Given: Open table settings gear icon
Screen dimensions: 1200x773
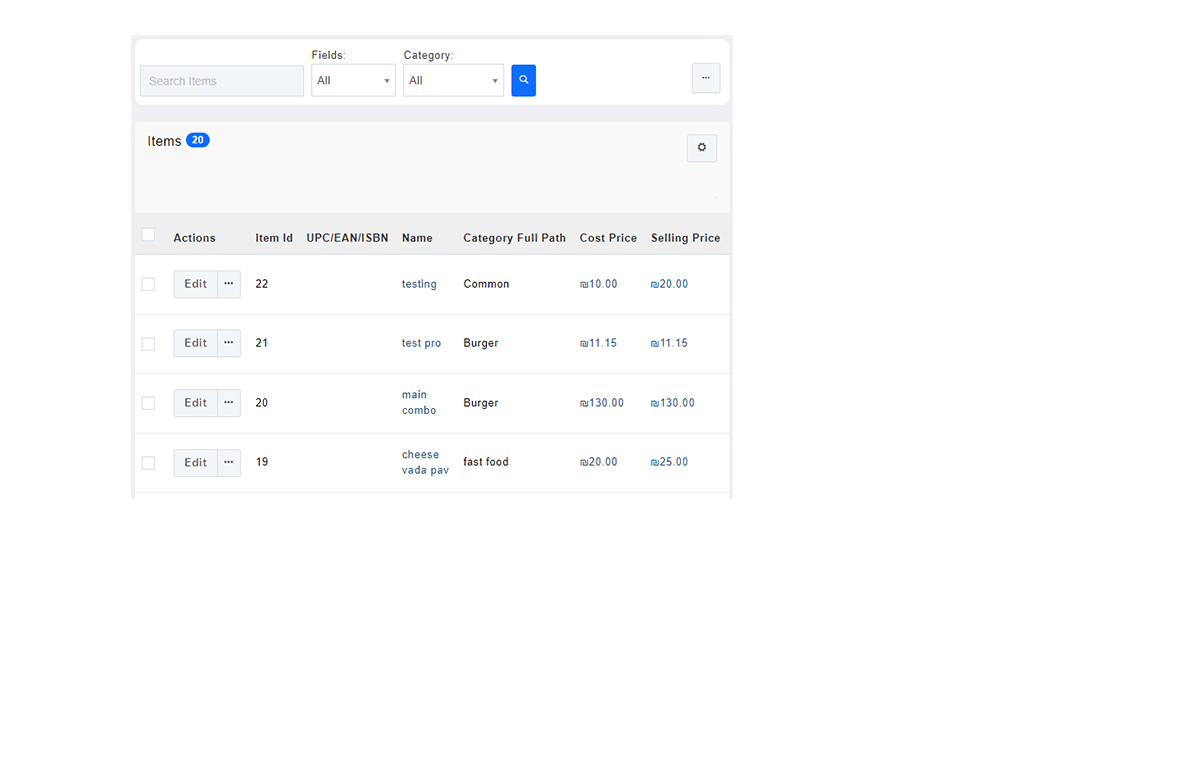Looking at the screenshot, I should [701, 148].
